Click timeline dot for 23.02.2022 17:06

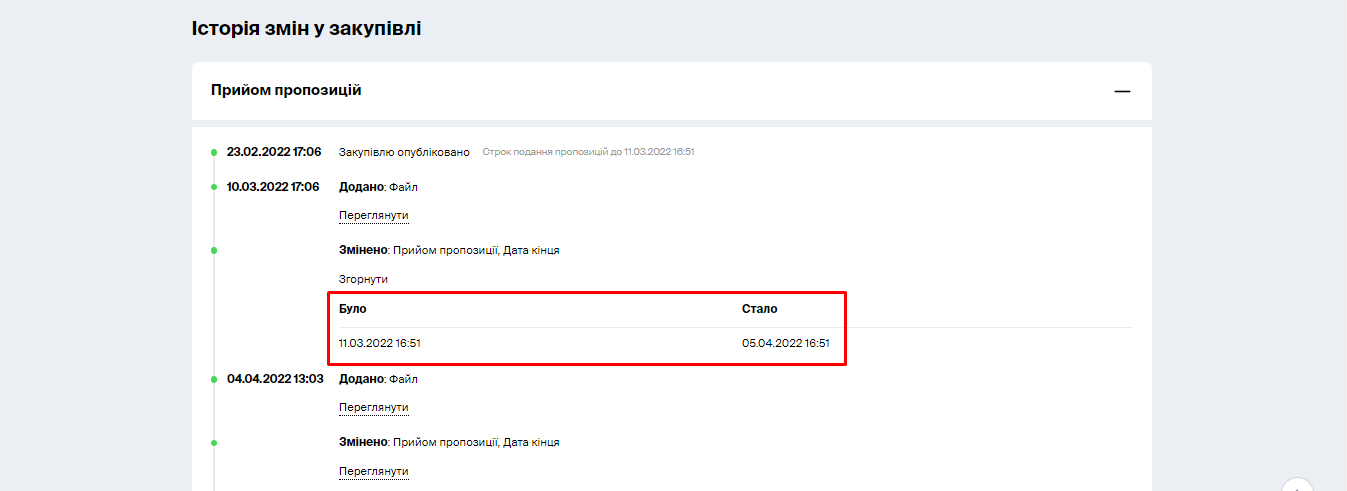click(x=214, y=153)
